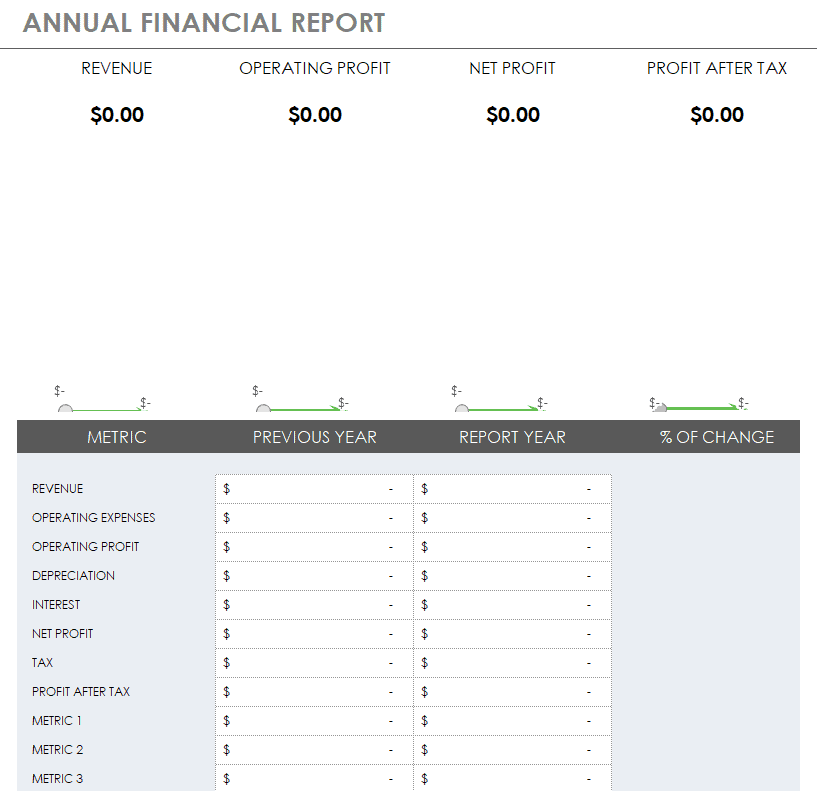Click the REPORT YEAR column header
Screen dimensions: 817x791
512,437
